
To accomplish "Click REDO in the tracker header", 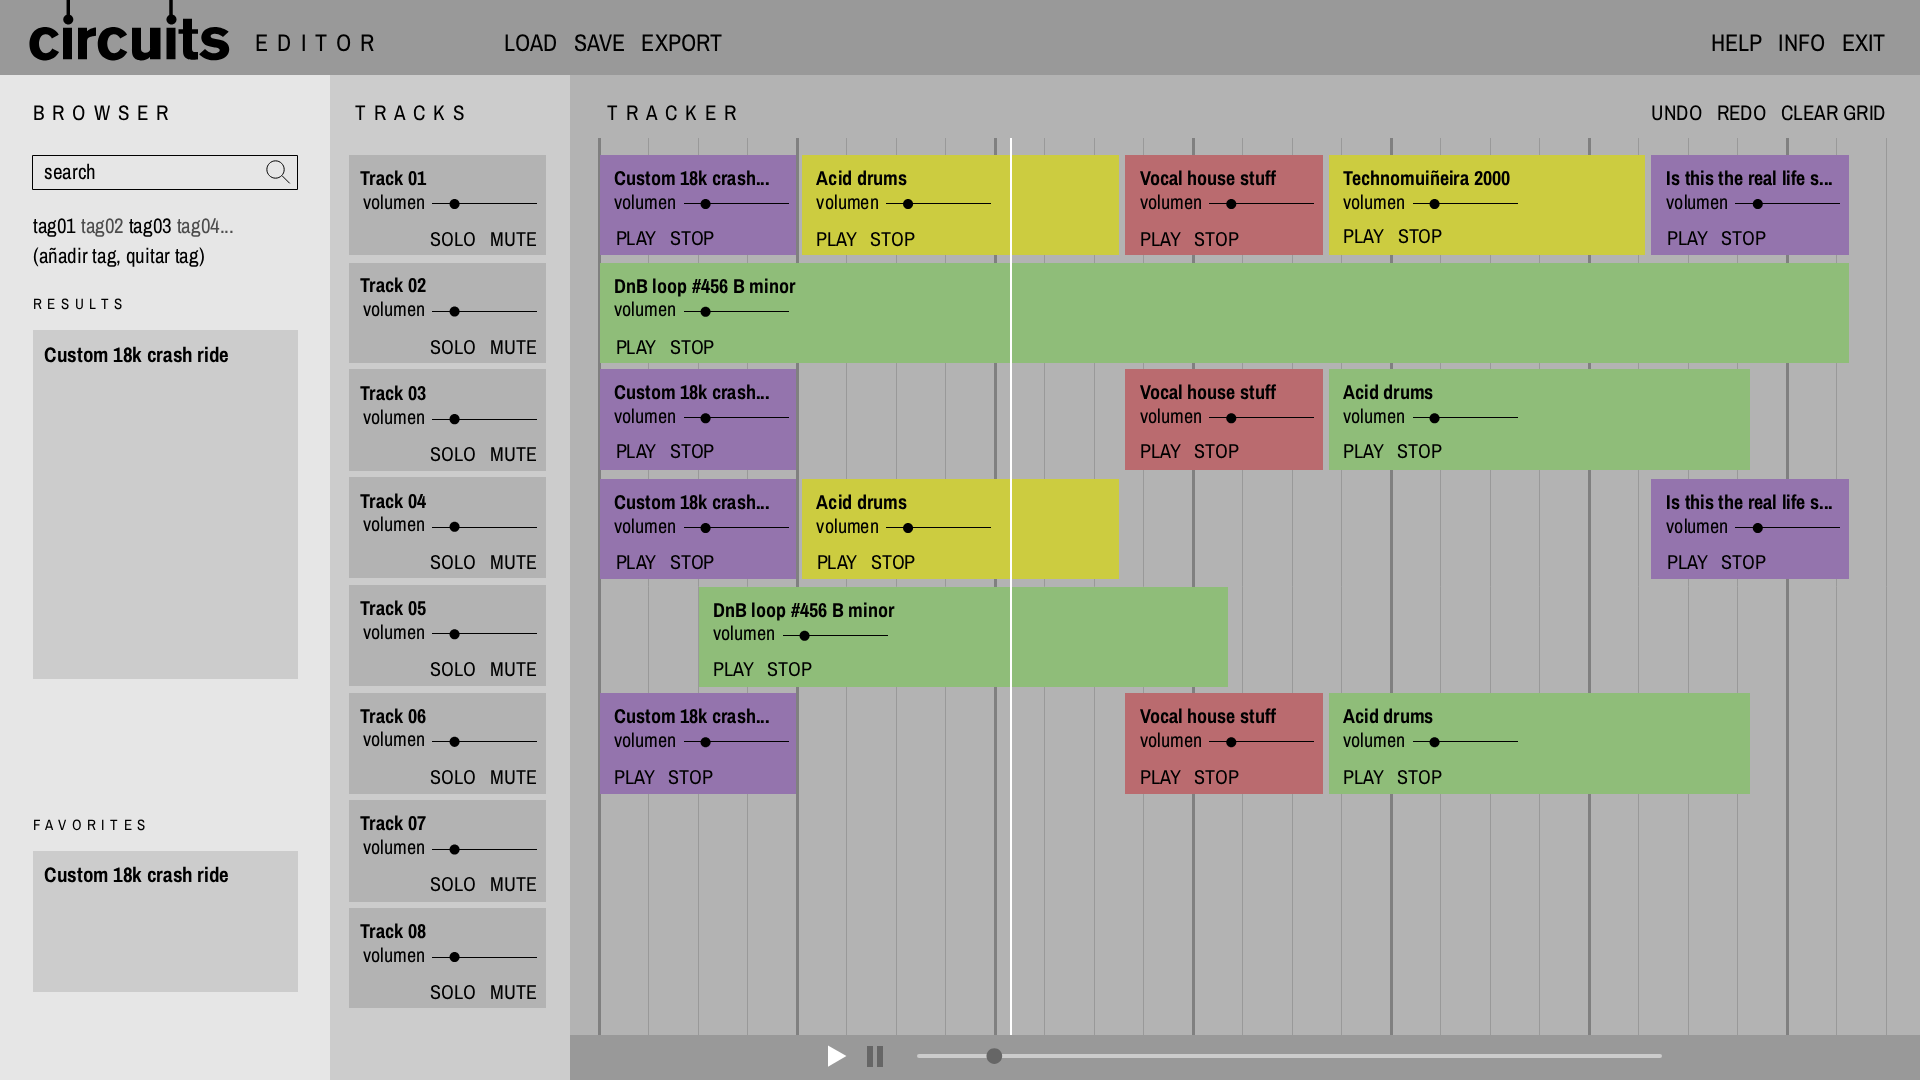I will [x=1741, y=113].
